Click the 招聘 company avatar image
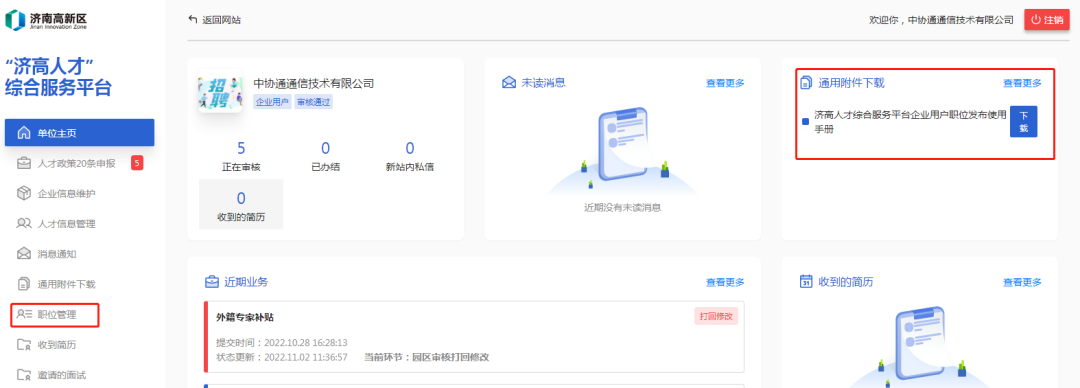Screen dimensions: 1080x388 (220, 92)
